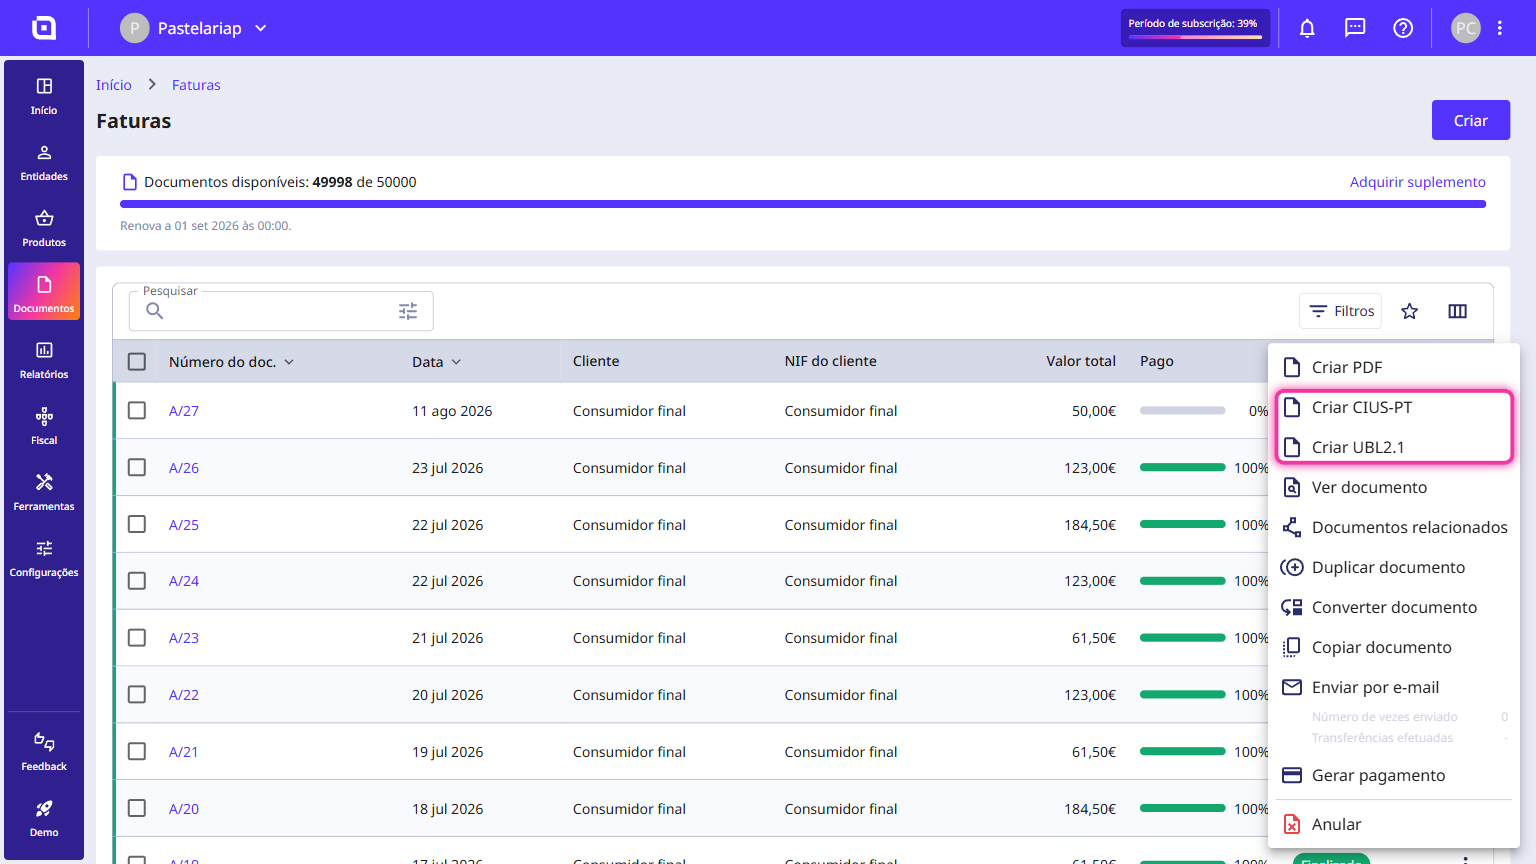This screenshot has height=864, width=1536.
Task: Click the subscription period progress indicator
Action: pyautogui.click(x=1195, y=28)
